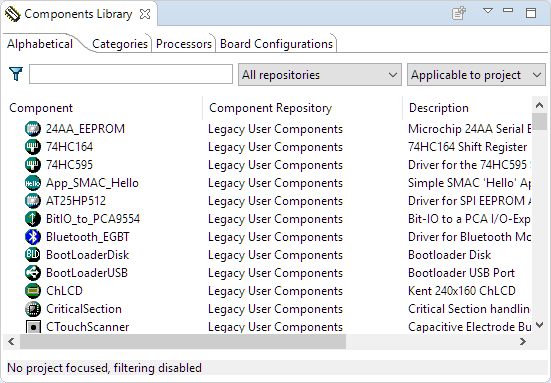This screenshot has width=551, height=383.
Task: Click the 'Critical Section handlin' description
Action: pos(469,309)
